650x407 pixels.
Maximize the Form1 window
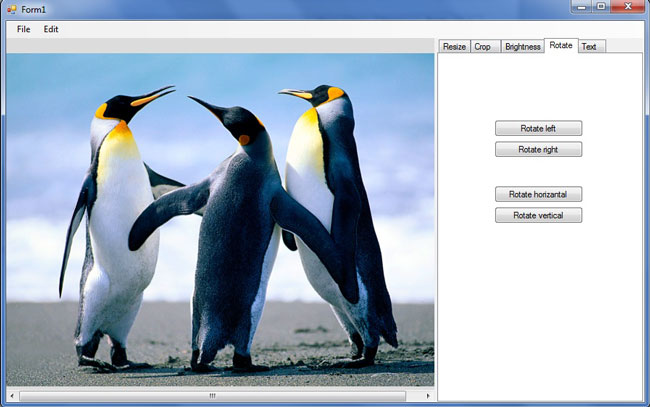(601, 7)
